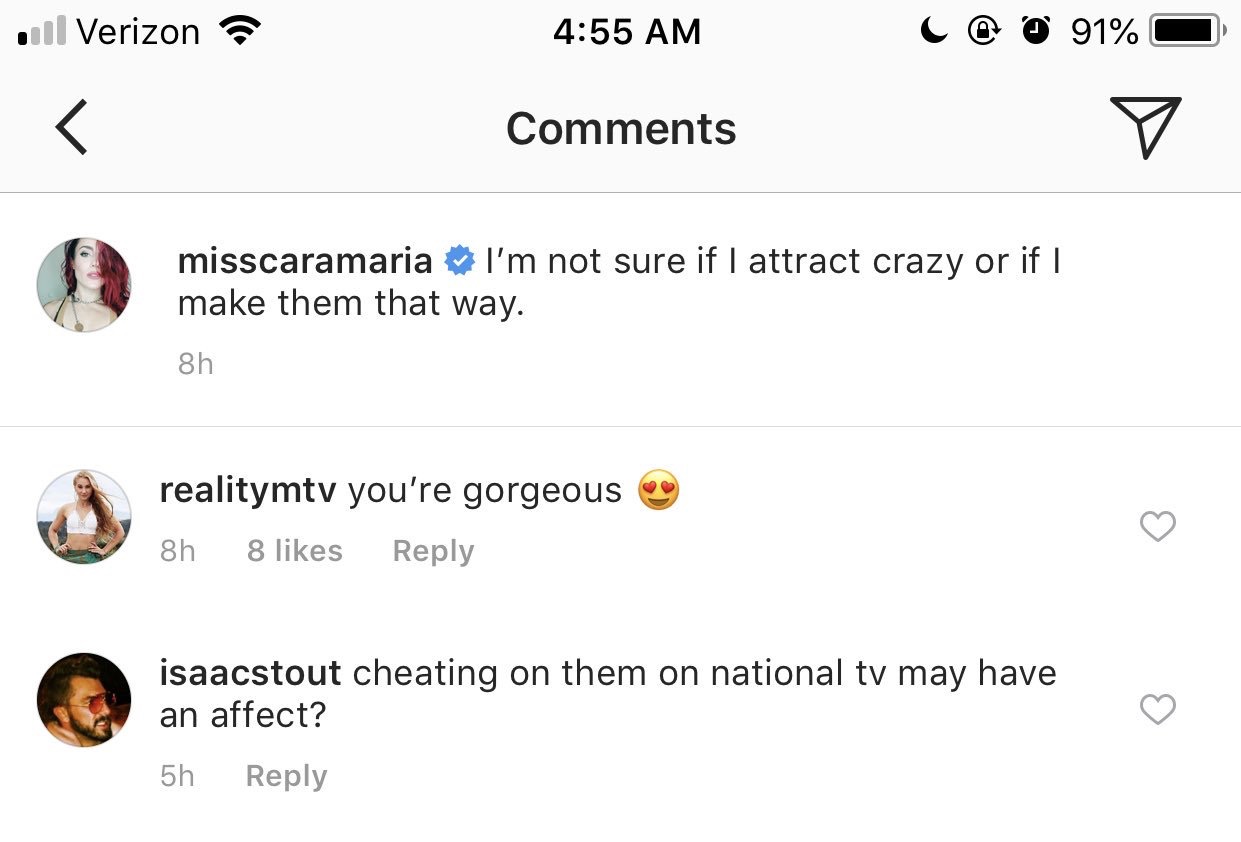This screenshot has height=842, width=1241.
Task: Open misscaramaria's profile picture
Action: pyautogui.click(x=84, y=285)
